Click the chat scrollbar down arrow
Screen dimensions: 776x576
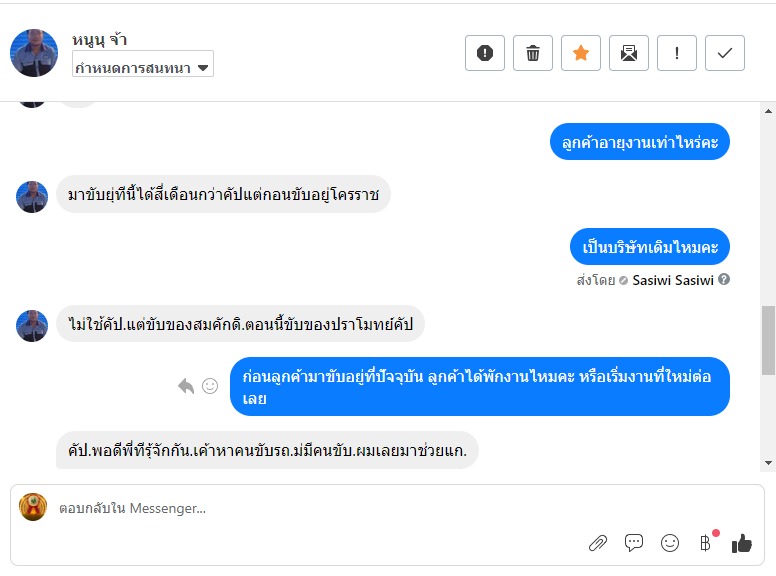(768, 463)
